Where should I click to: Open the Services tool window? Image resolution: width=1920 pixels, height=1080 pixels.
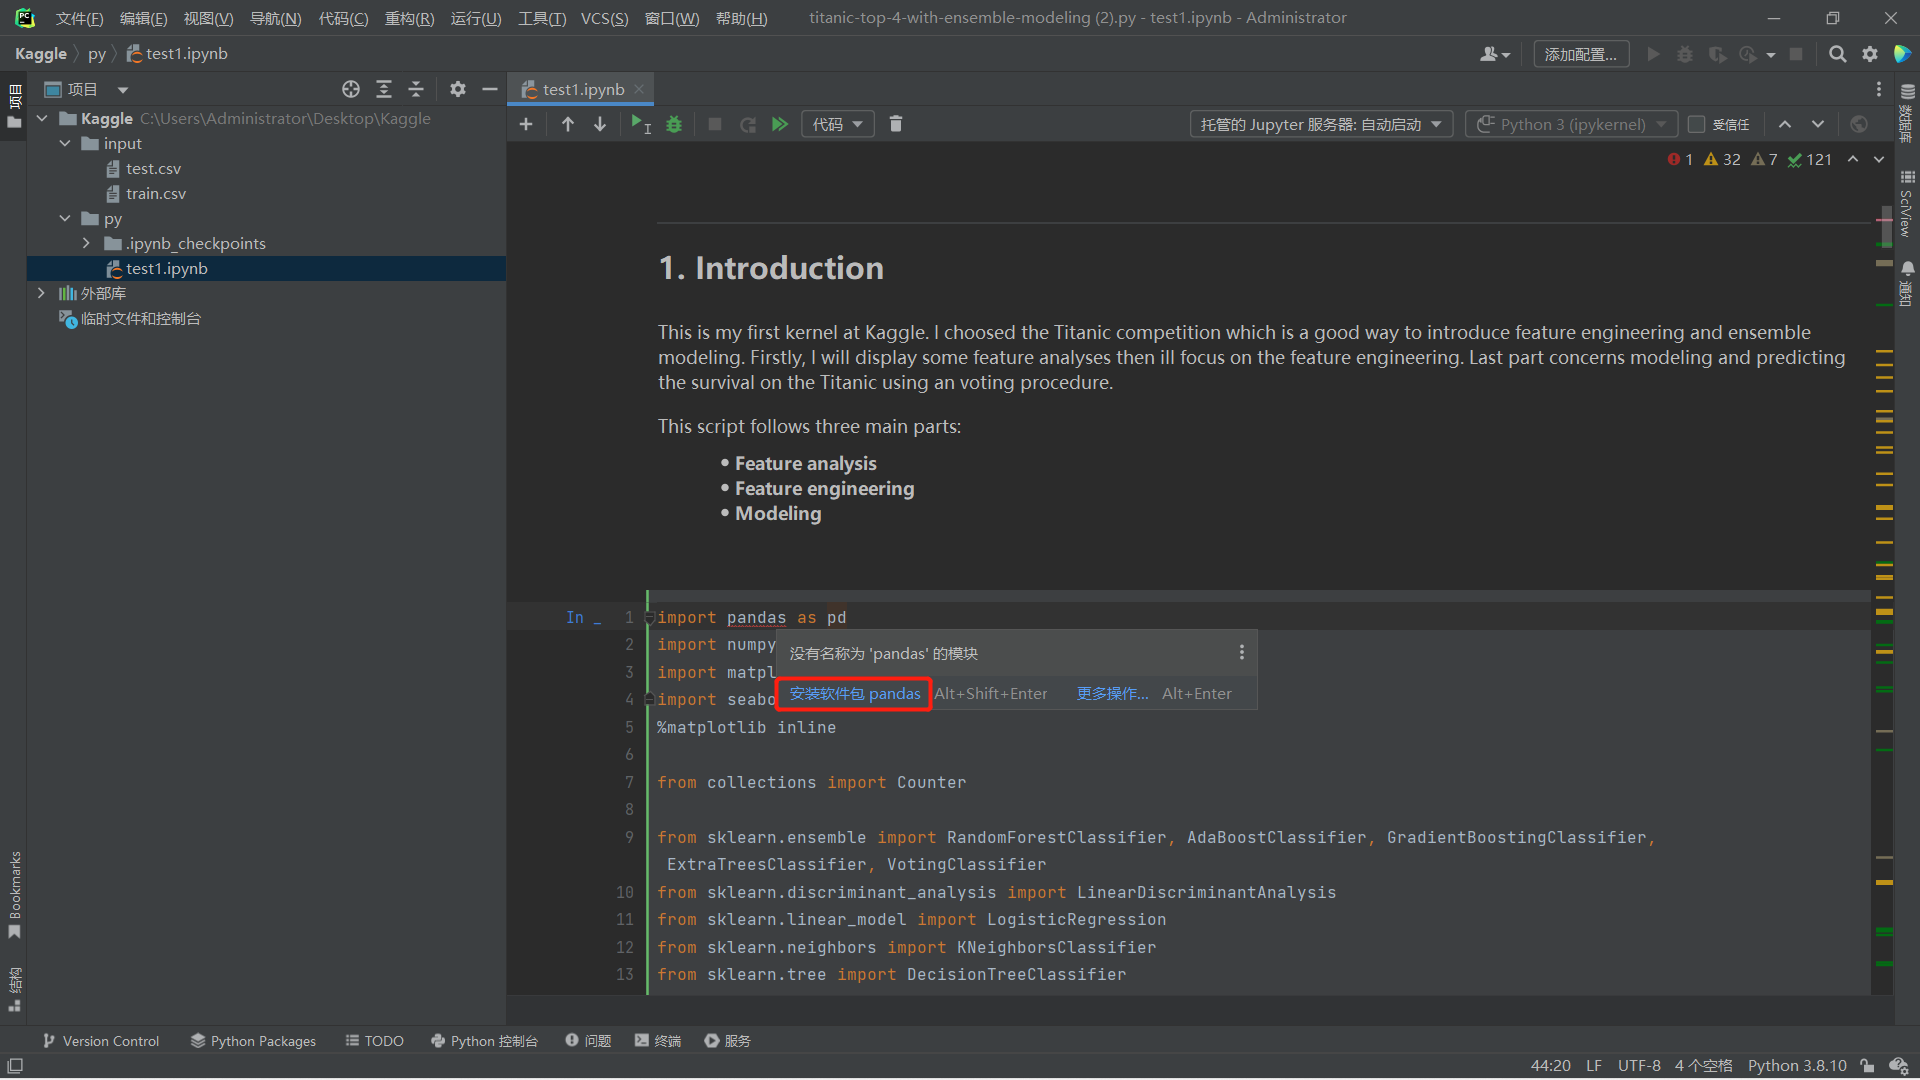point(728,1041)
